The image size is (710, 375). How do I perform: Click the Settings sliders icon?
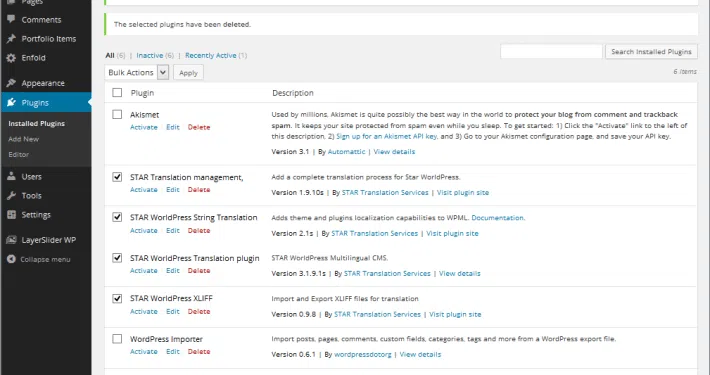pos(11,215)
